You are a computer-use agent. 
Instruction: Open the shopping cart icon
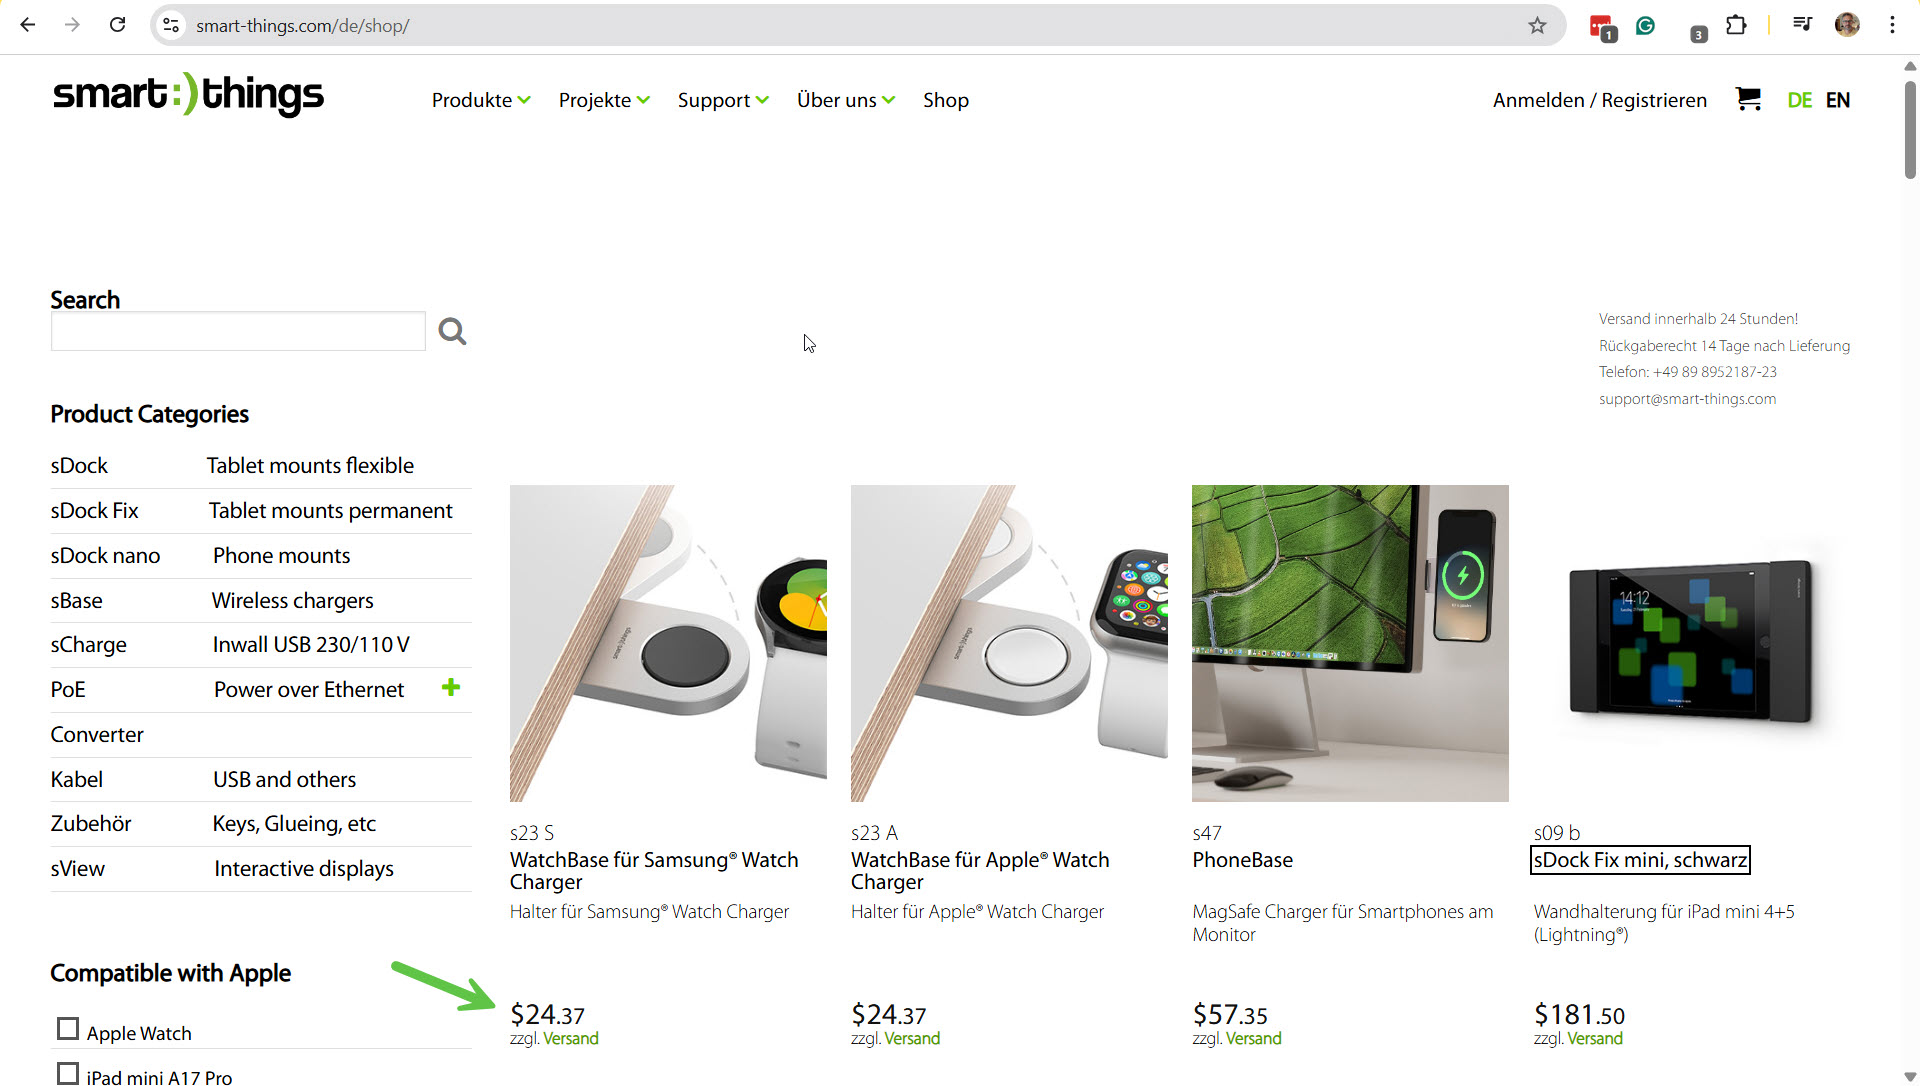point(1748,99)
